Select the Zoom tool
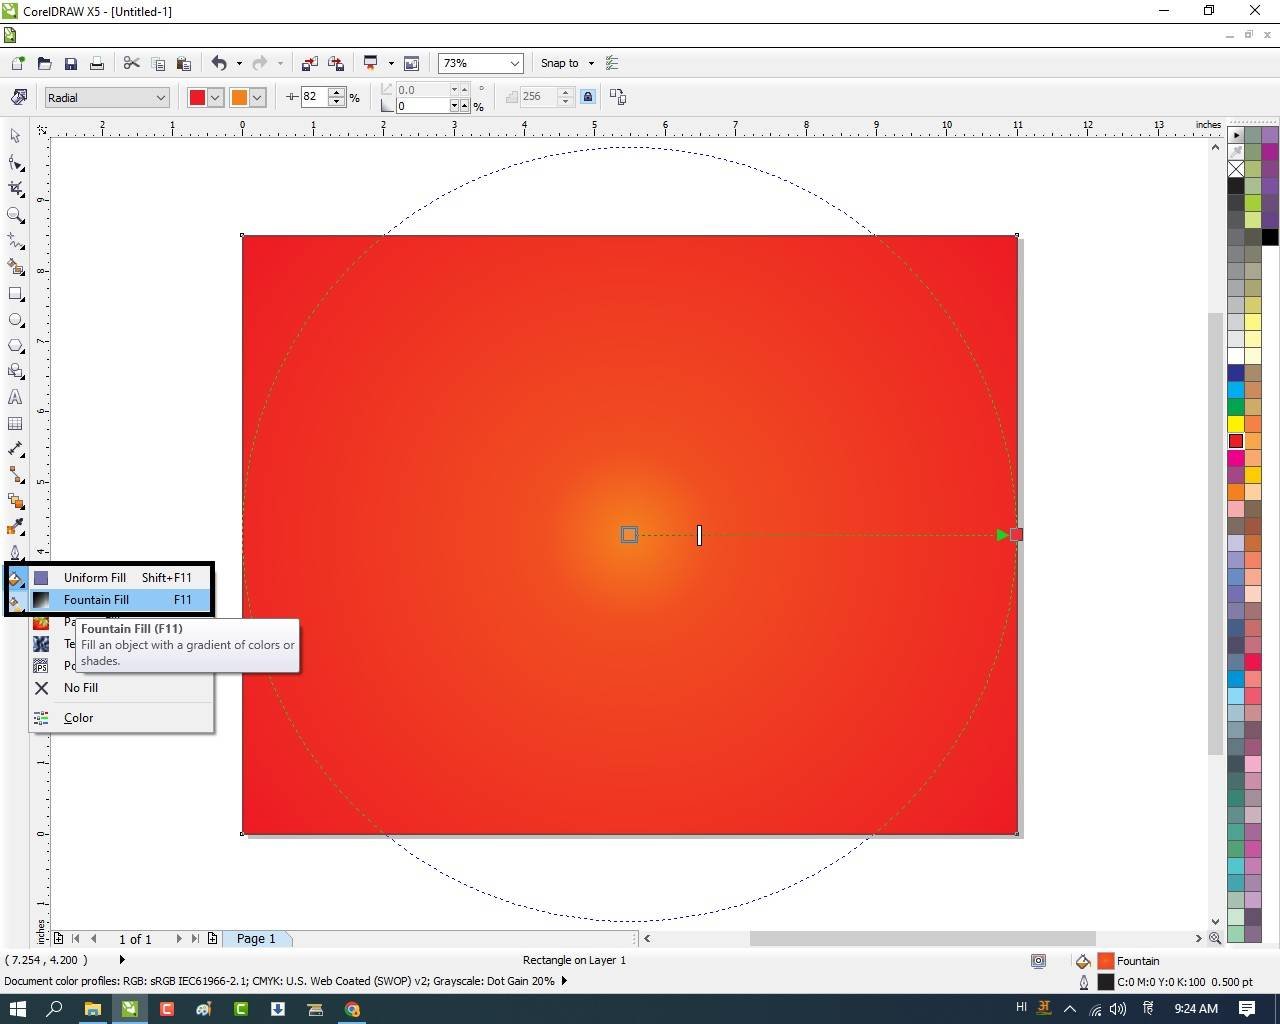 coord(15,215)
